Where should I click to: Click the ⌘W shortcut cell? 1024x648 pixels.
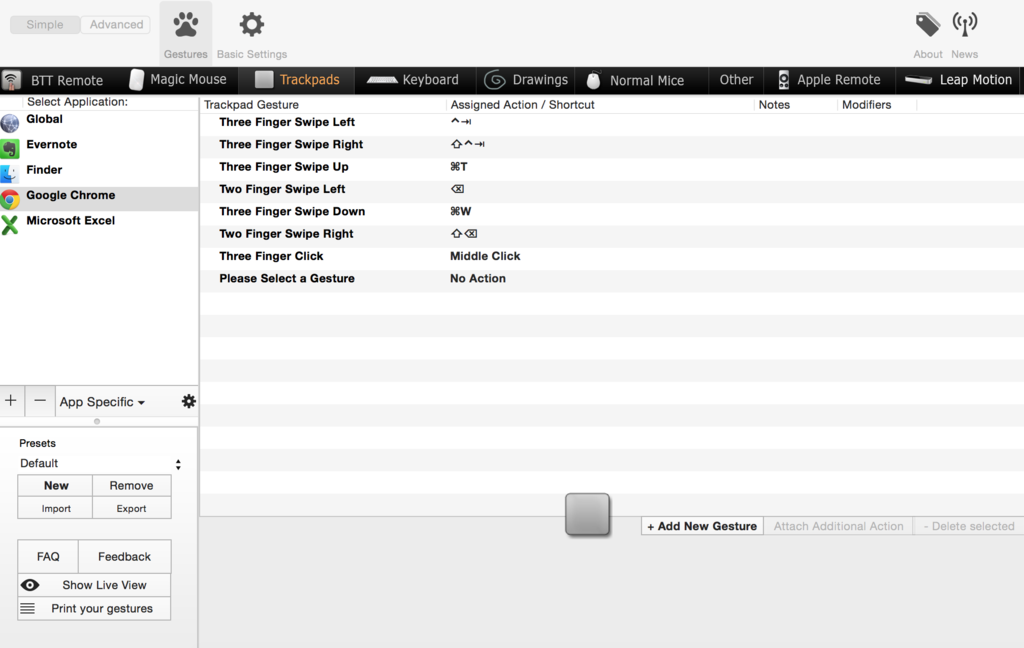(x=460, y=211)
